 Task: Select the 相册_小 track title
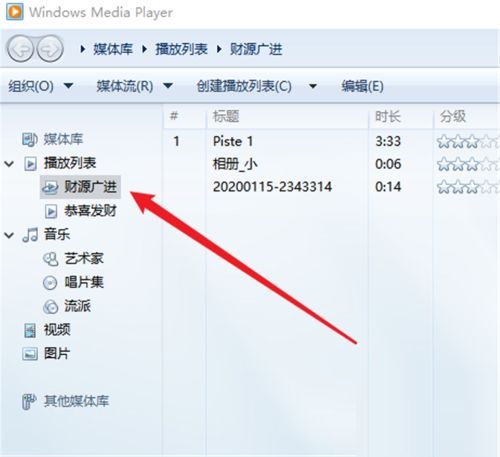[x=235, y=164]
